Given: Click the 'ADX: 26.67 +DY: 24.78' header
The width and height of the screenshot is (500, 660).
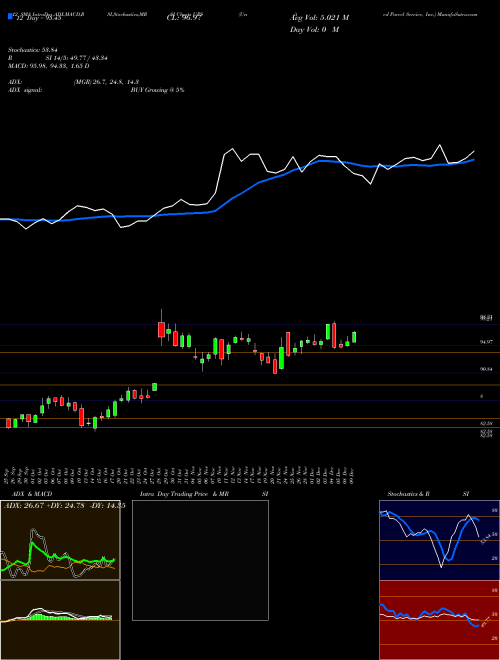Looking at the screenshot, I should [x=44, y=506].
